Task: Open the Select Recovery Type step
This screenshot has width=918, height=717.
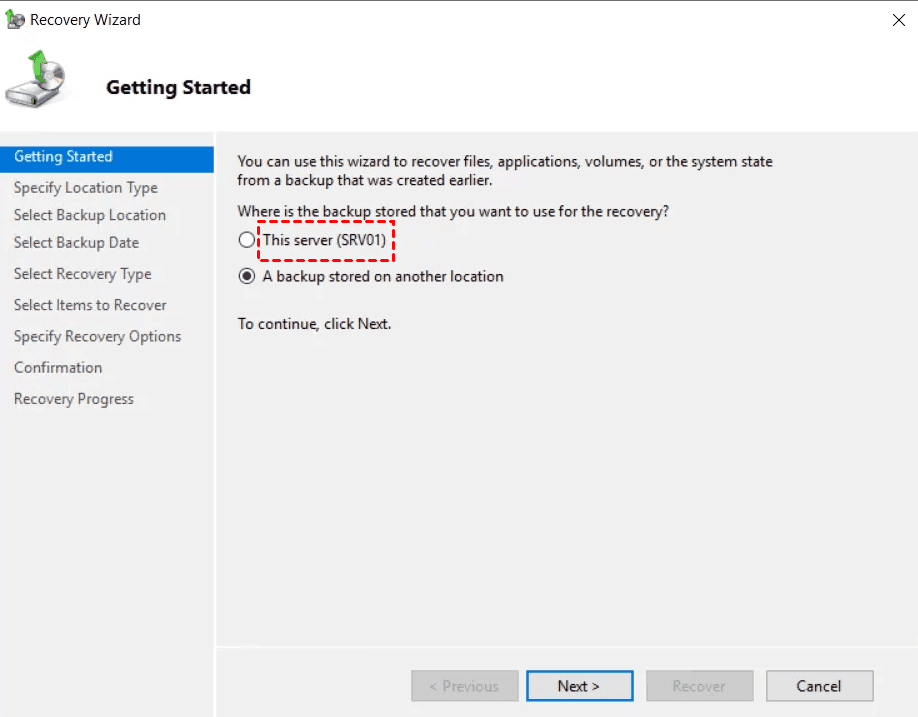Action: (x=83, y=274)
